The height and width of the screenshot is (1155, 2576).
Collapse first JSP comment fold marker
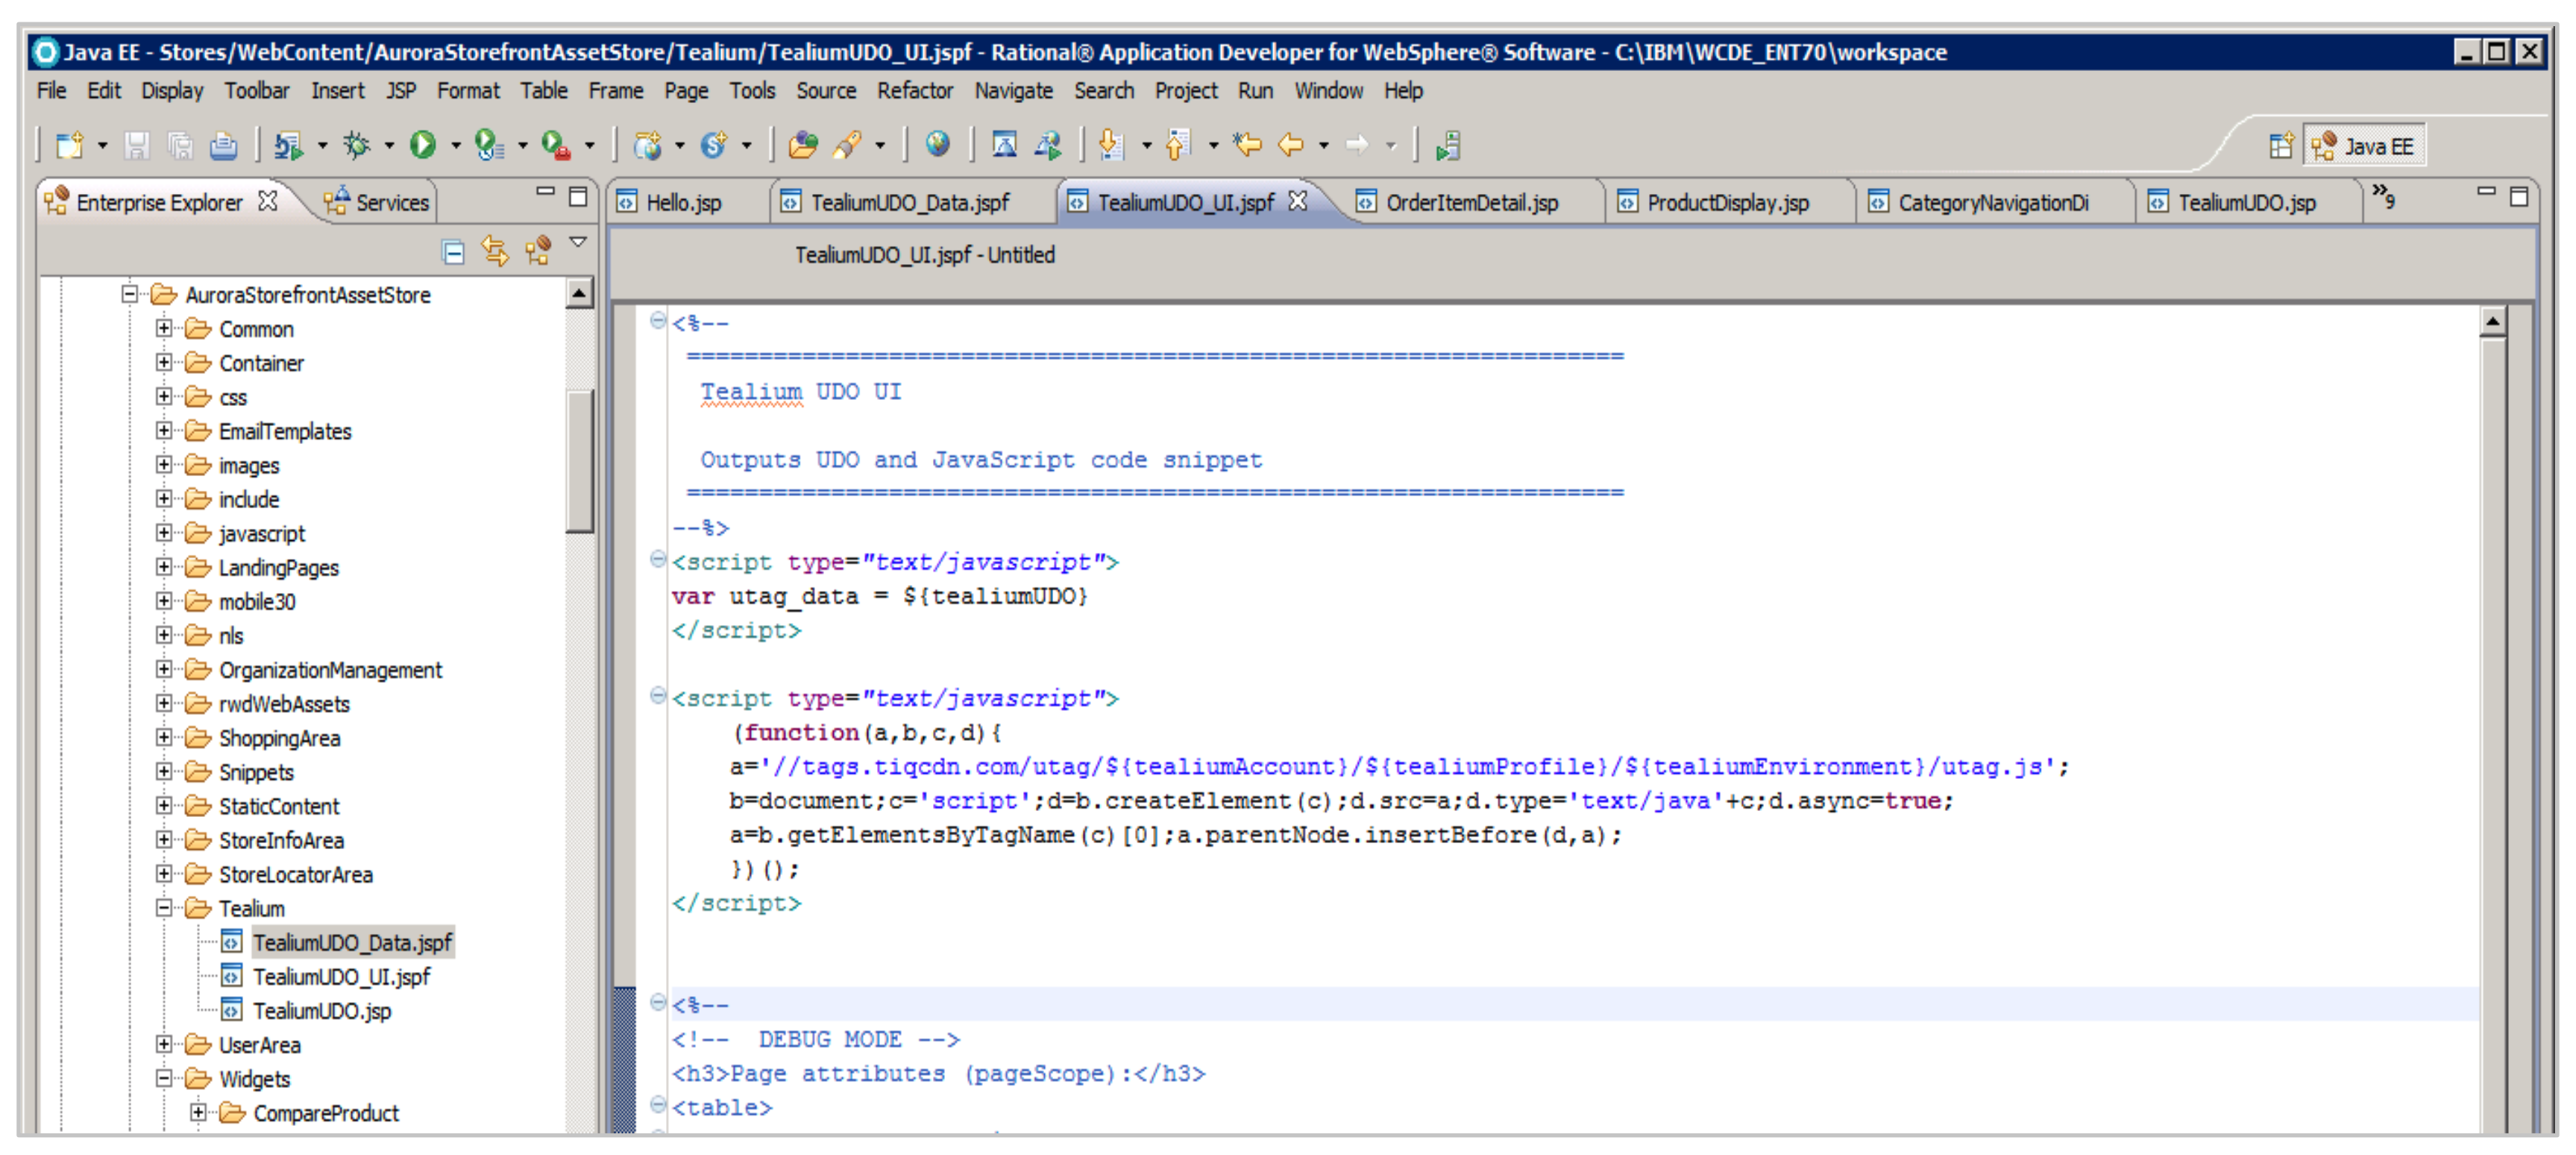[658, 321]
